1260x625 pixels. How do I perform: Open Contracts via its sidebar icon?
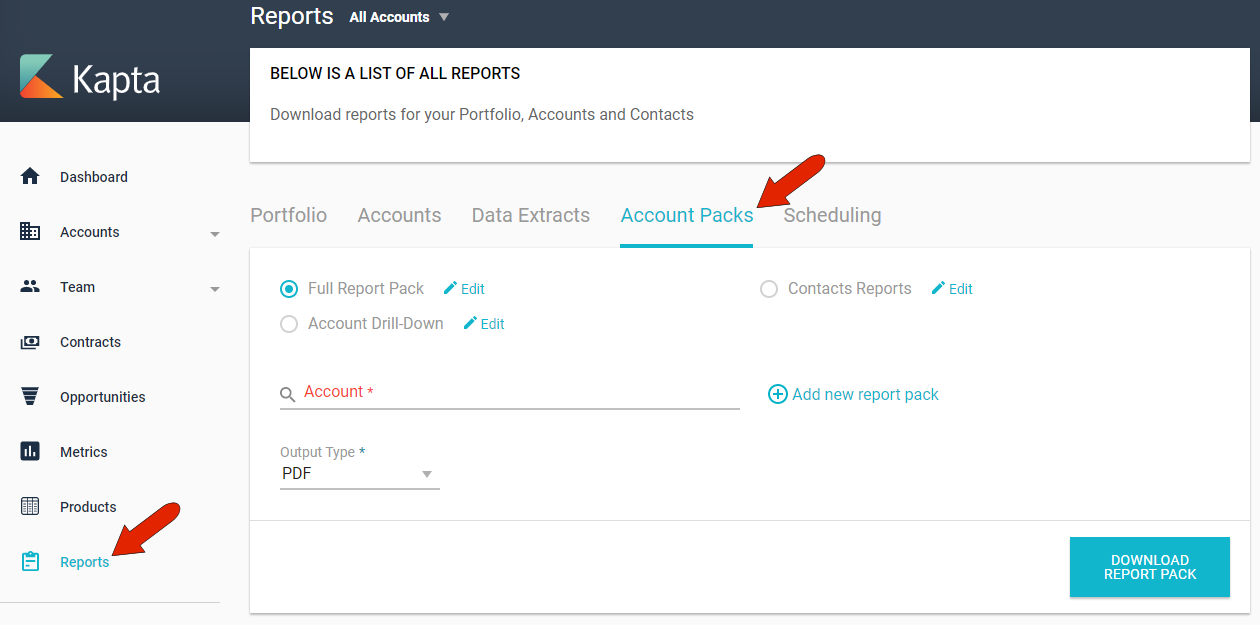[30, 341]
